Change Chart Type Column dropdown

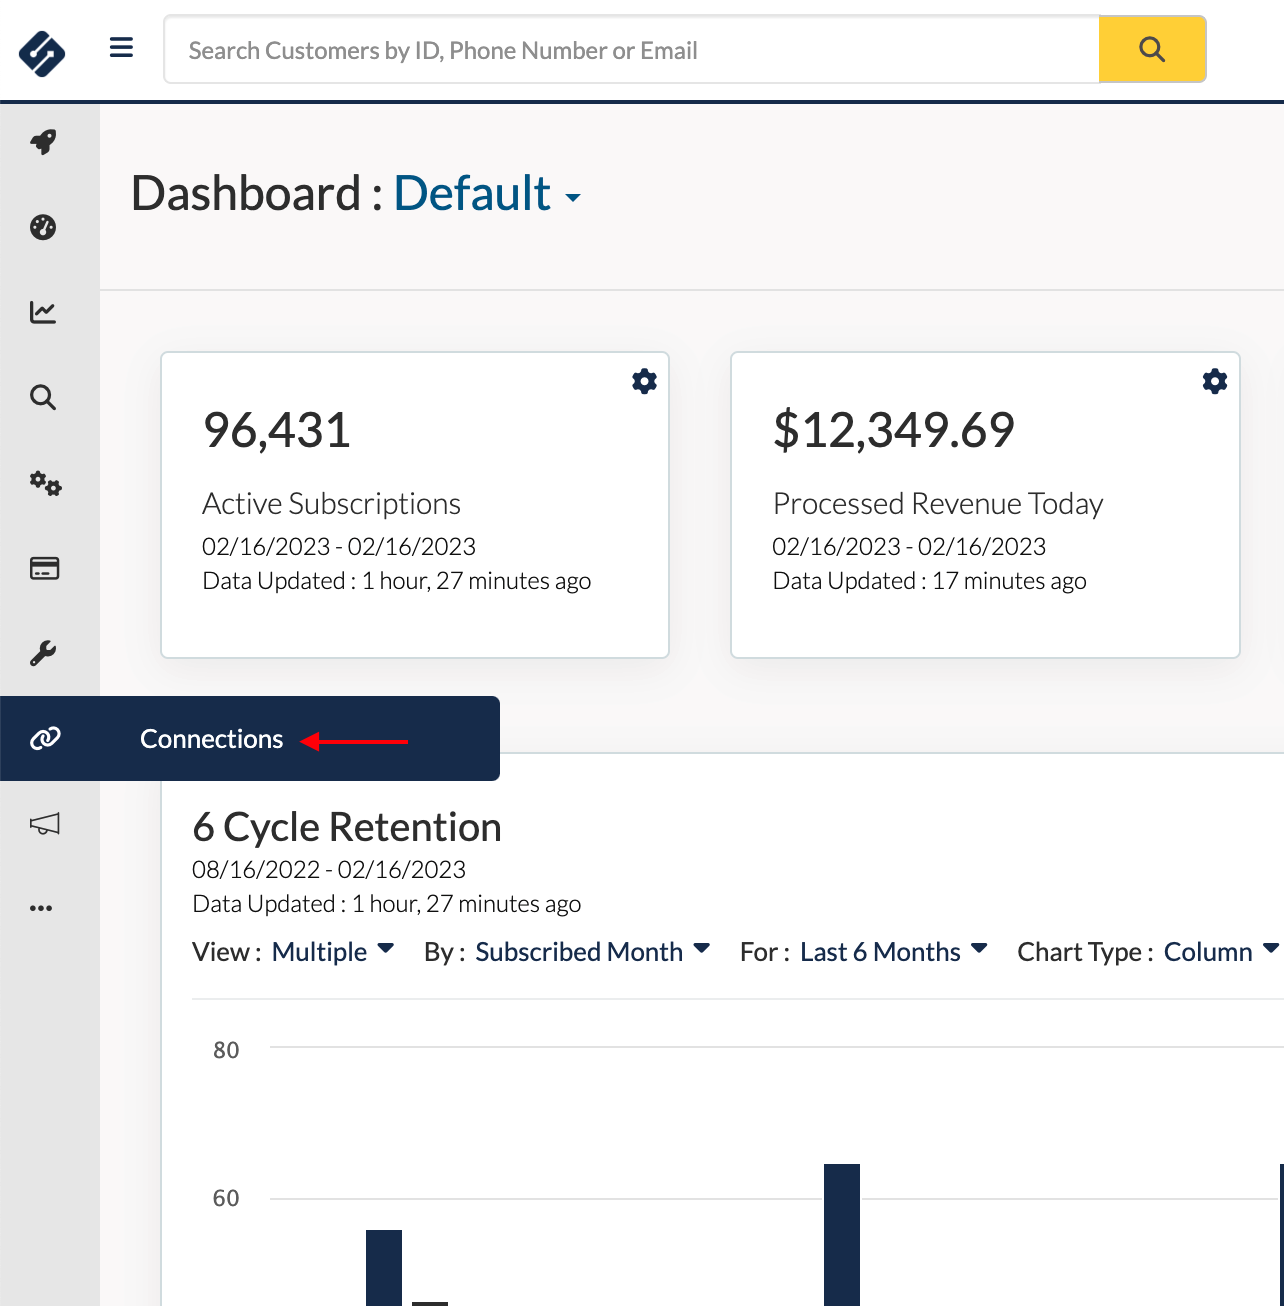(1220, 952)
